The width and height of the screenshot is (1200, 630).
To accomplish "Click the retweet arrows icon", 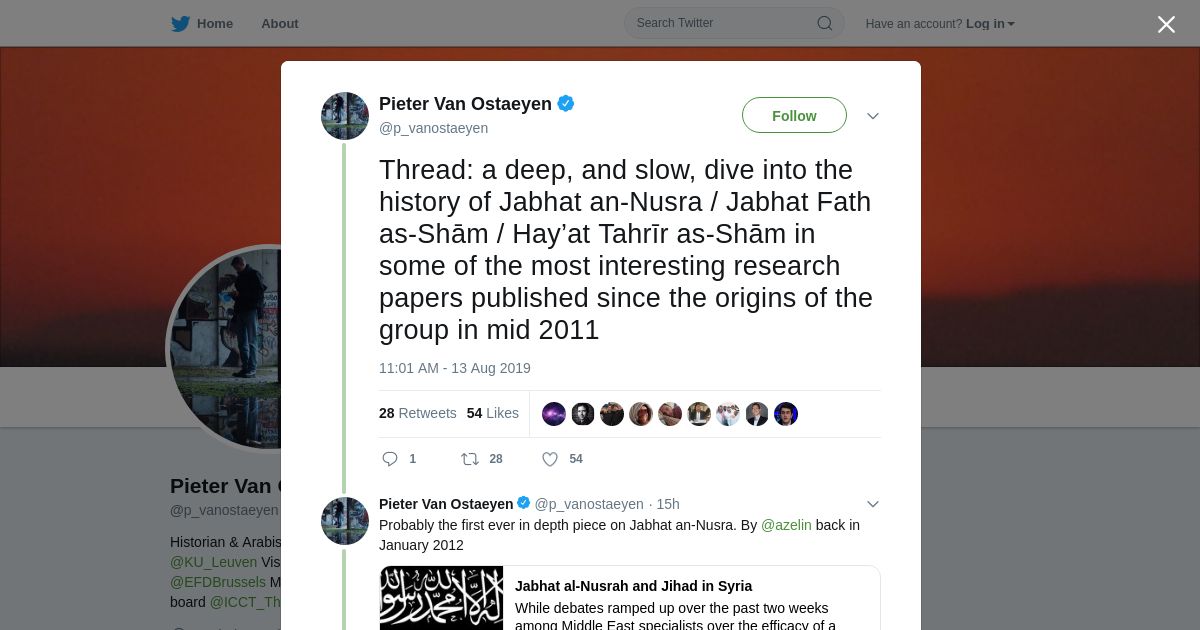I will point(469,459).
